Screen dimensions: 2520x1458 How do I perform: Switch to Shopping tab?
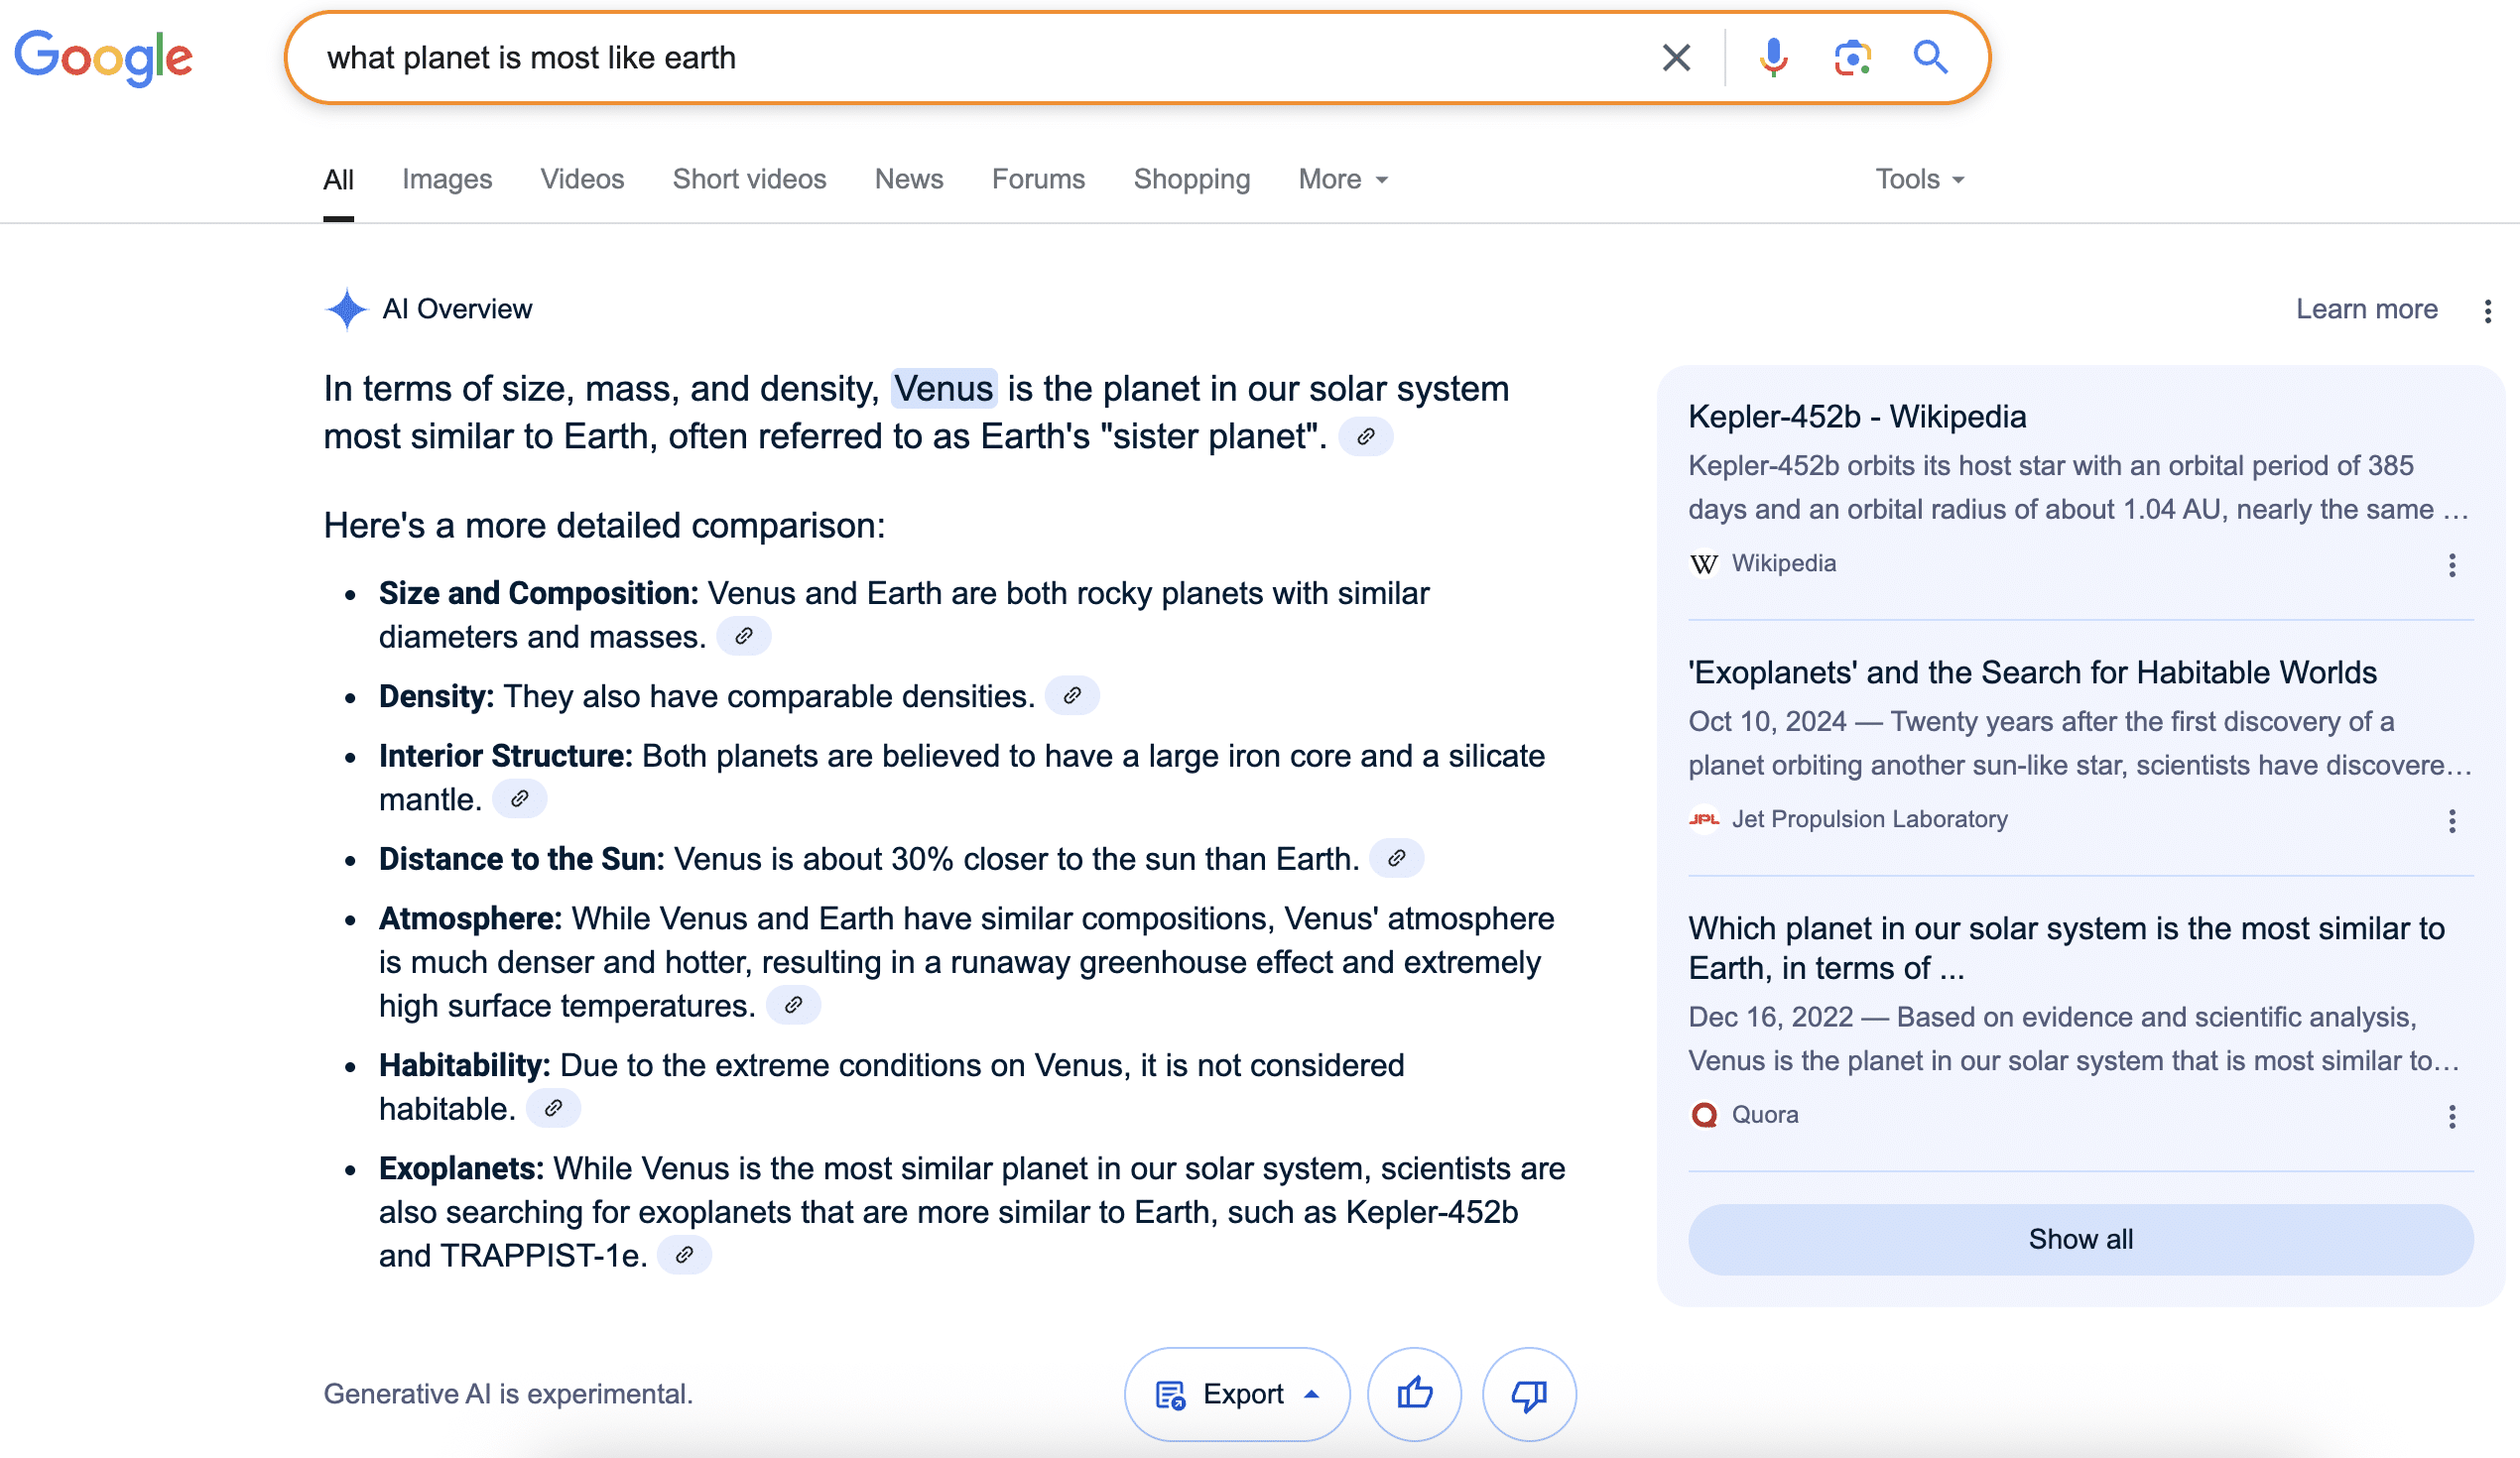1191,180
